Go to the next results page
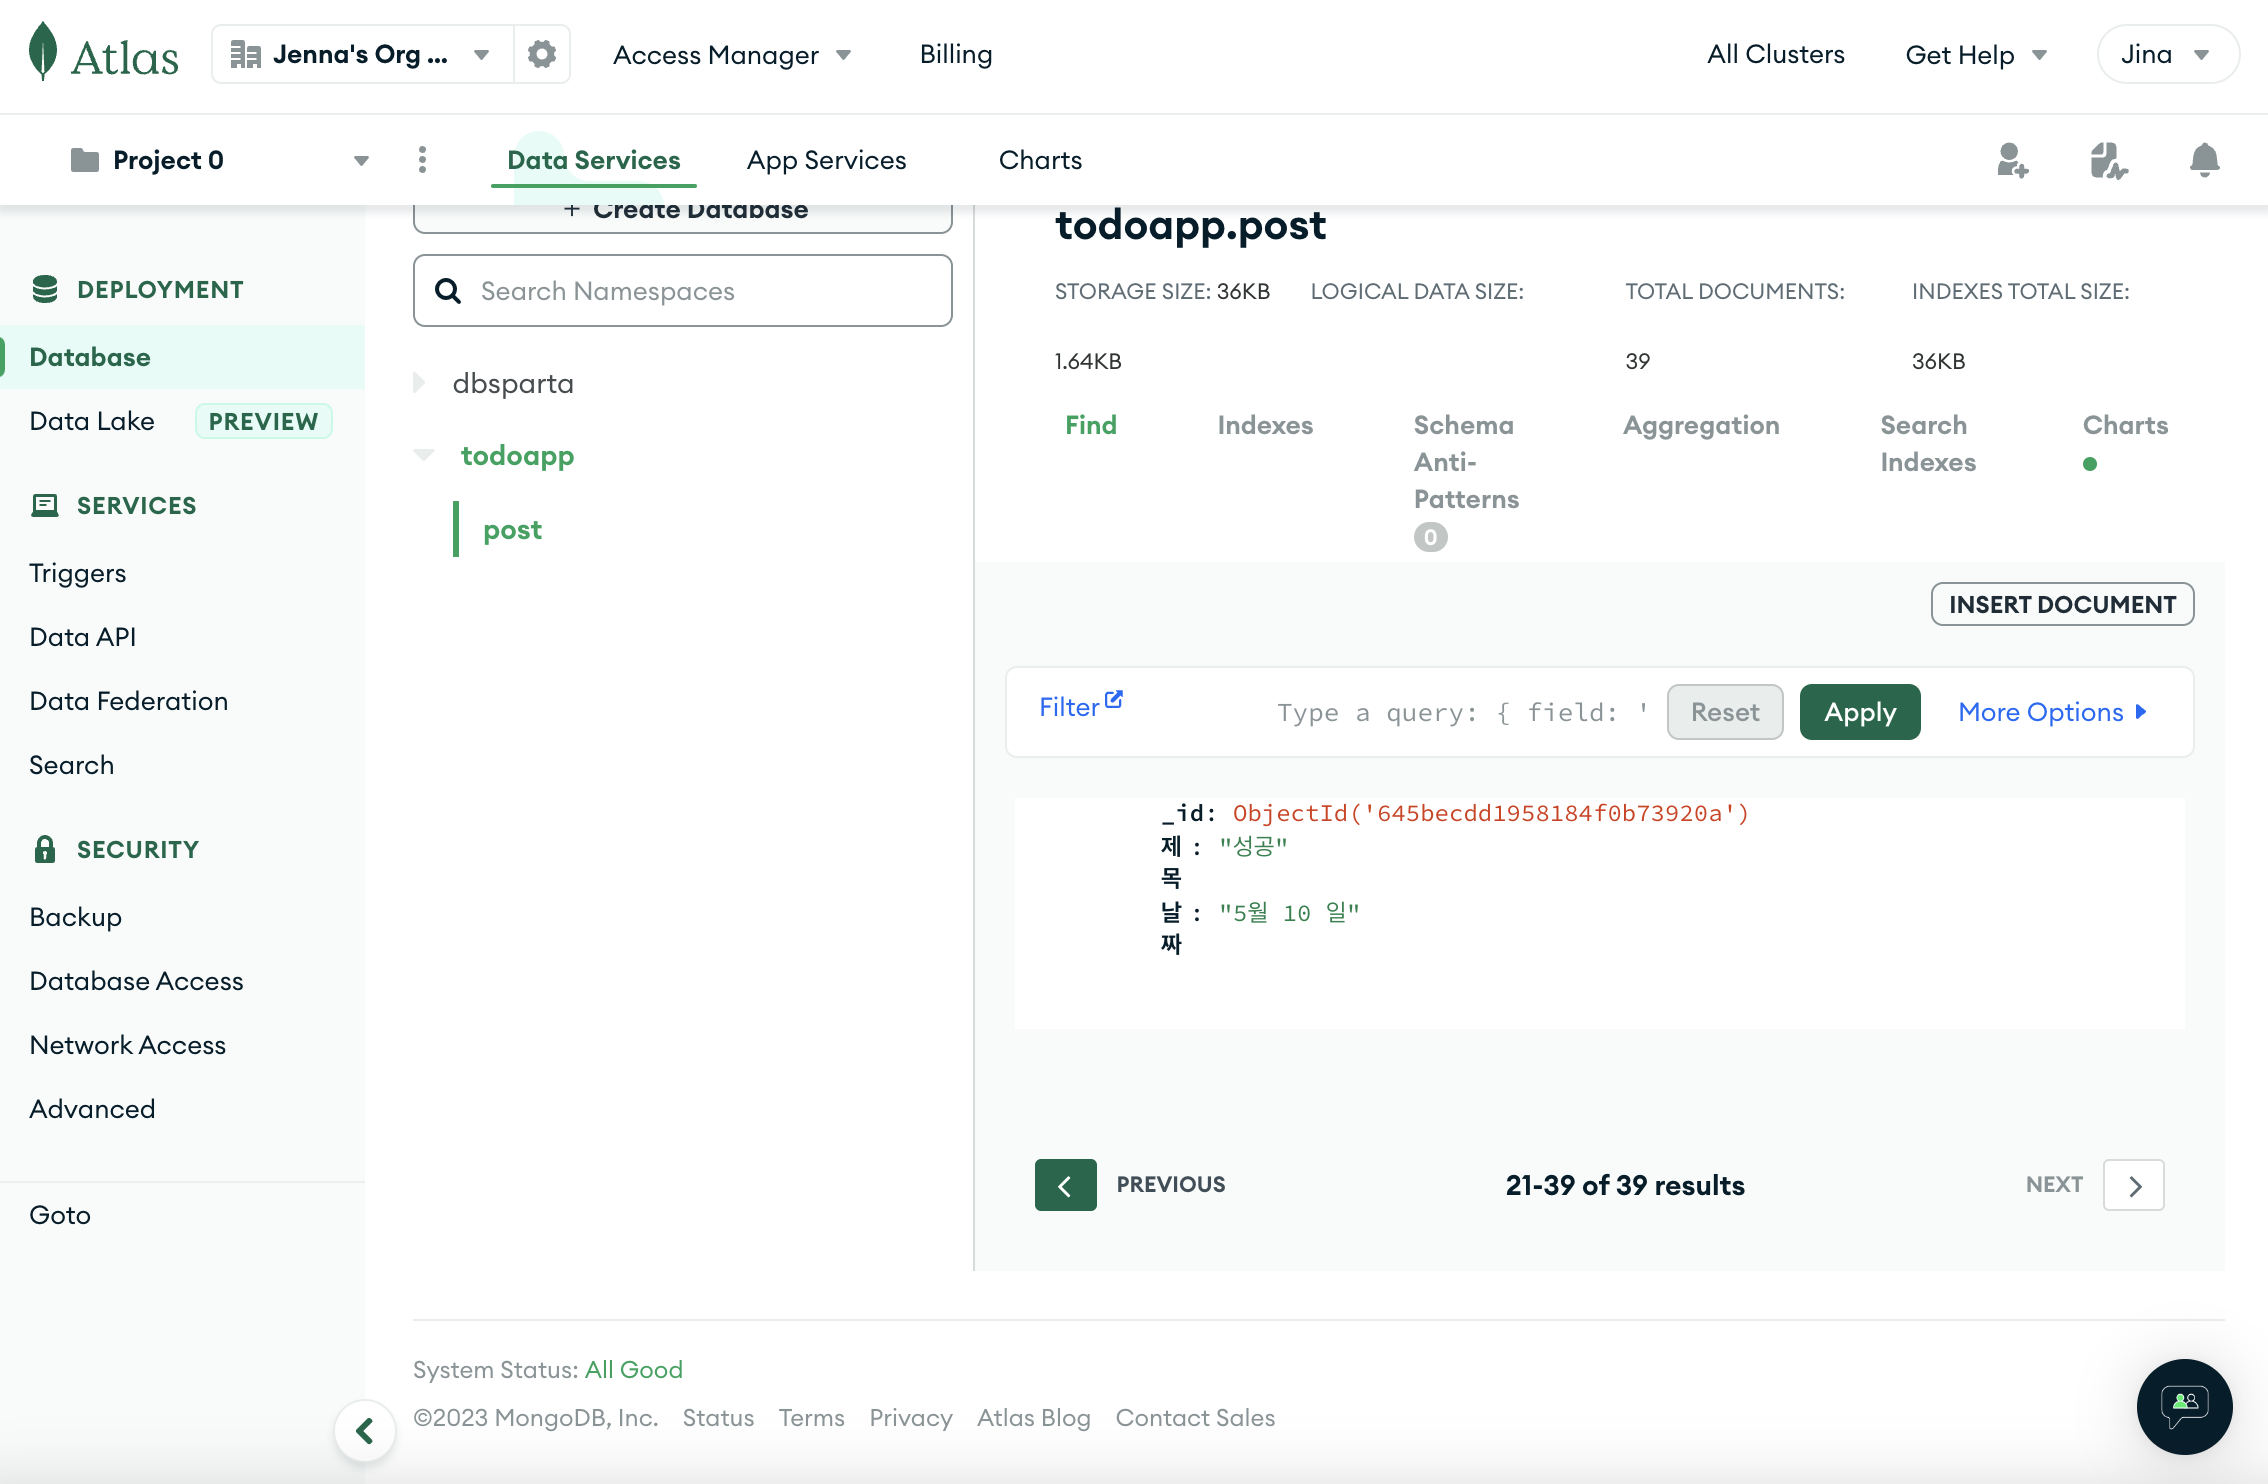The width and height of the screenshot is (2268, 1484). [x=2134, y=1185]
